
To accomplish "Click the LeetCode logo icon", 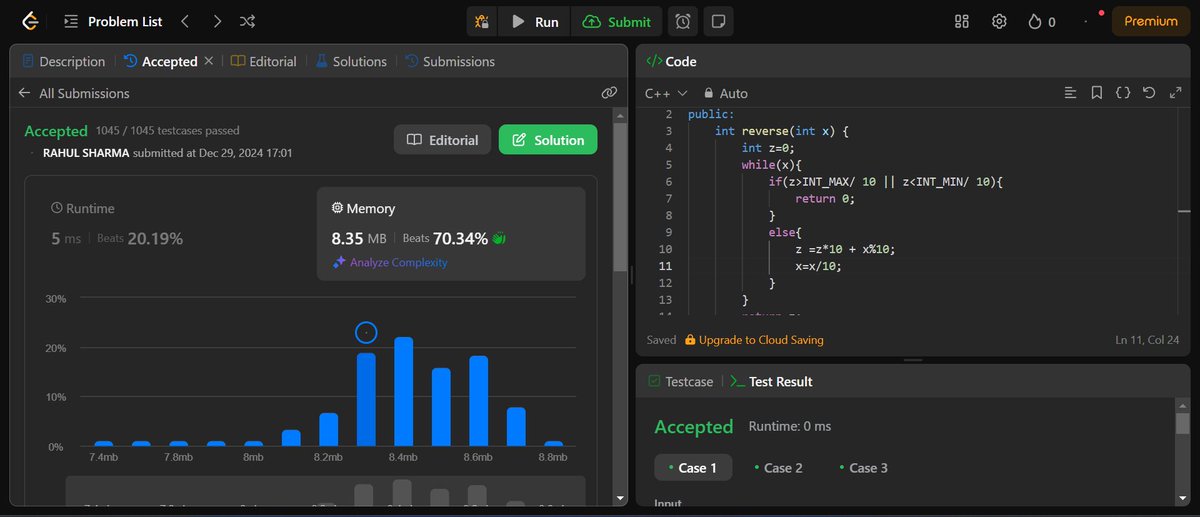I will (x=30, y=21).
